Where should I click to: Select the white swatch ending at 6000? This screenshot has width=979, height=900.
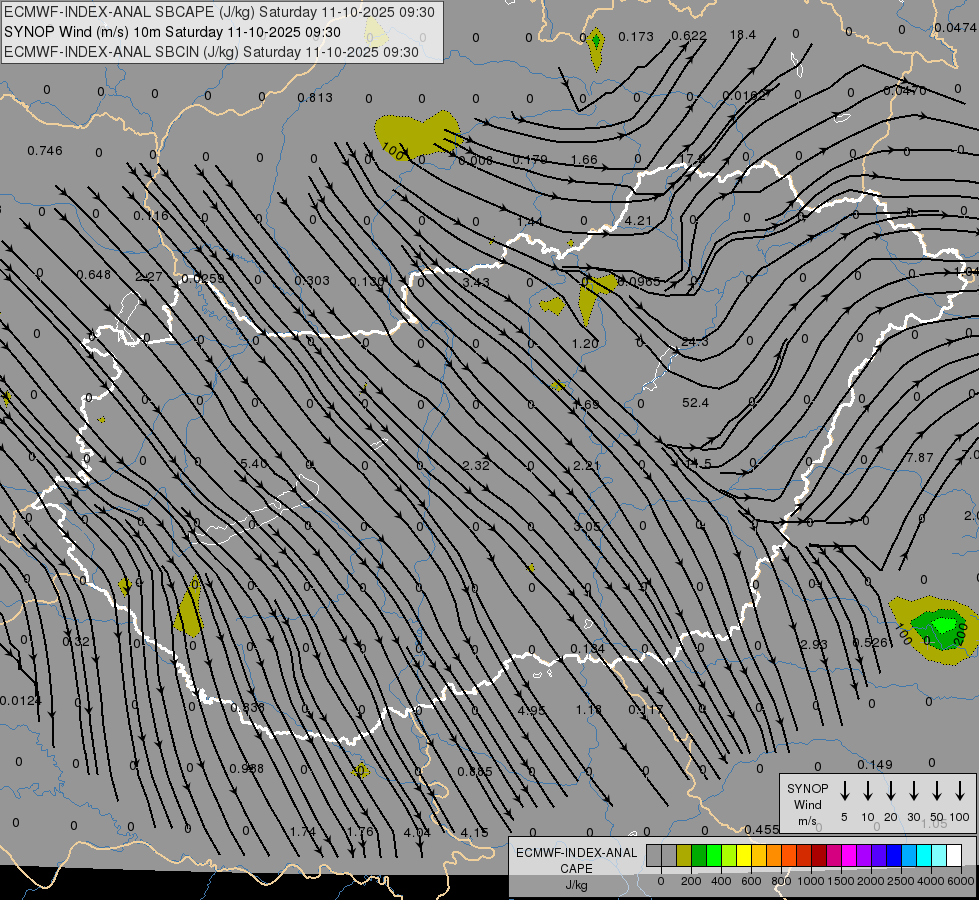953,856
